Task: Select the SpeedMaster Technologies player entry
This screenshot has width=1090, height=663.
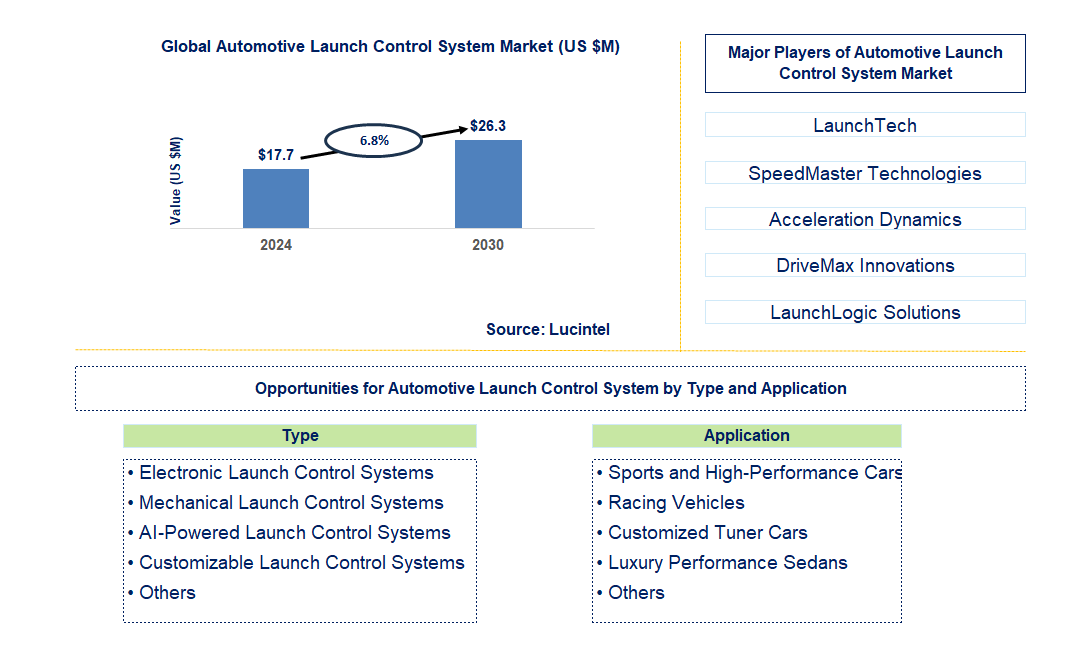Action: (864, 172)
